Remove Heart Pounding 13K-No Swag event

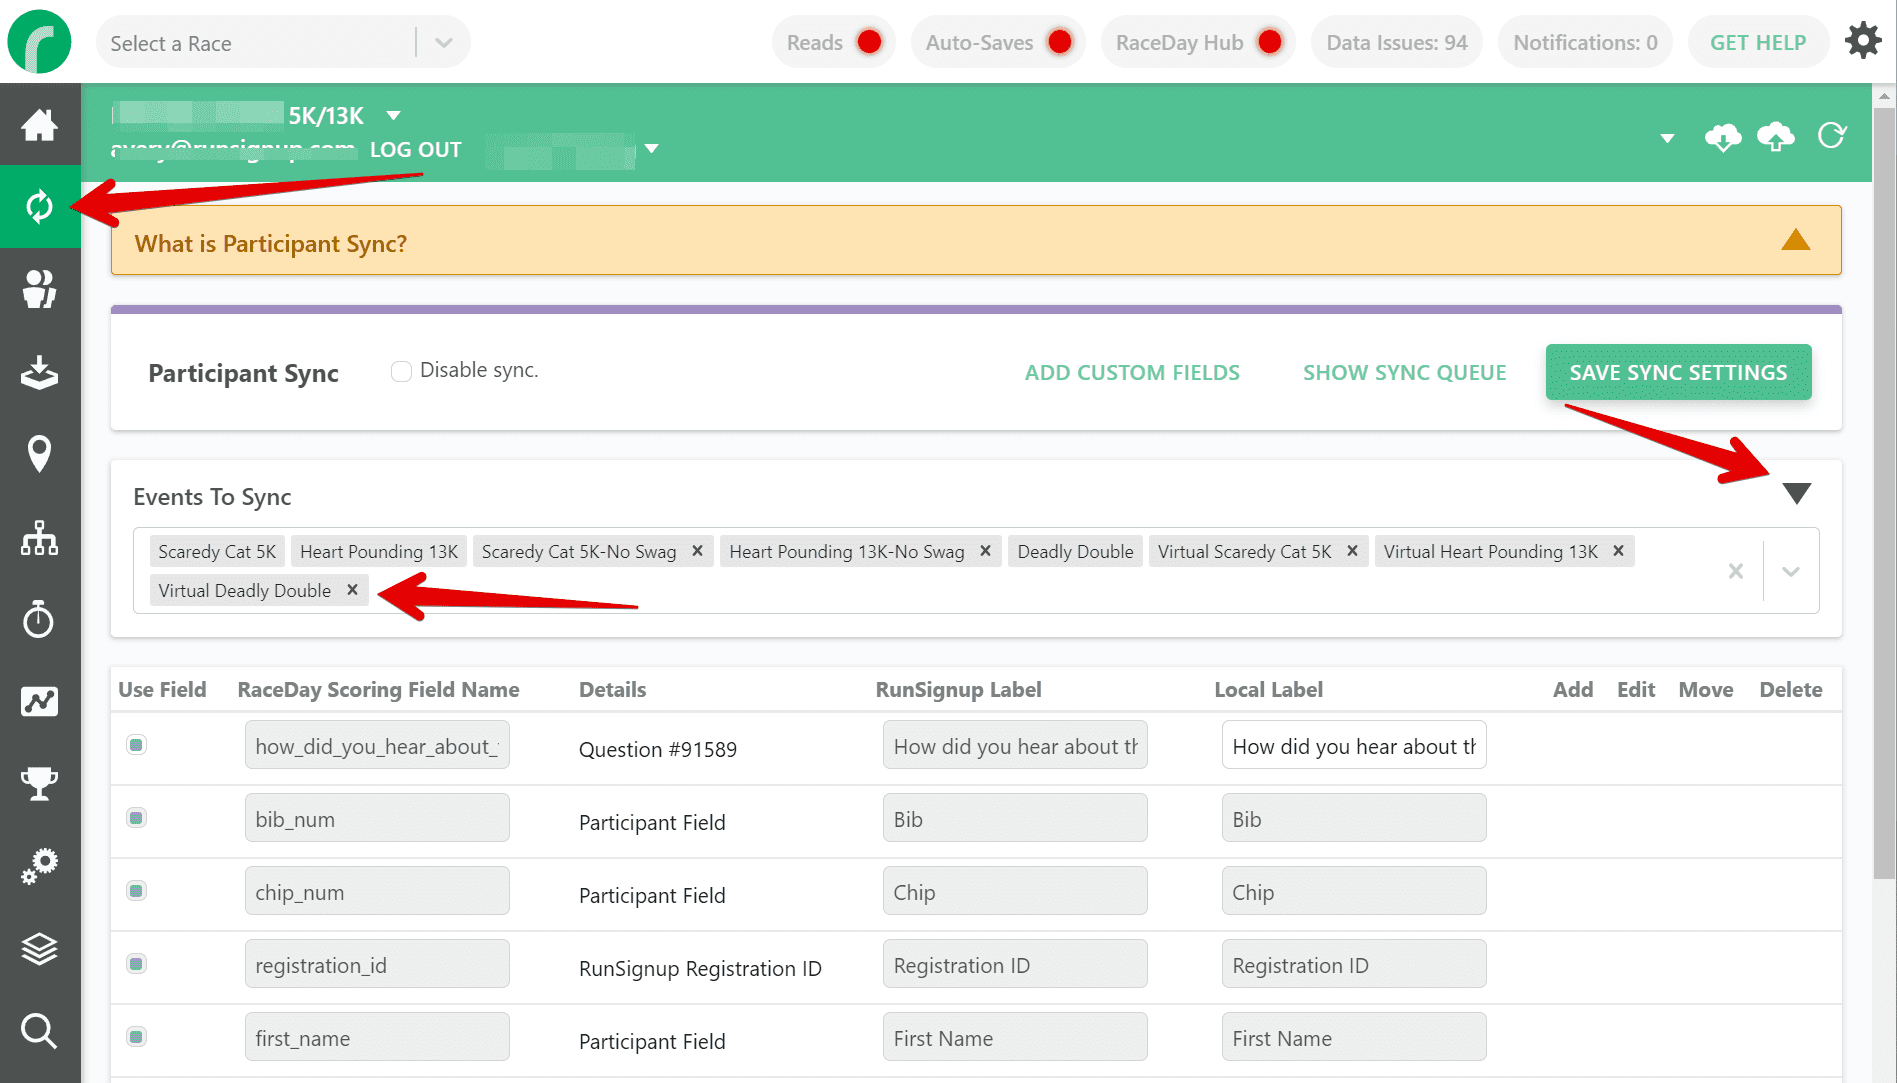(x=985, y=551)
